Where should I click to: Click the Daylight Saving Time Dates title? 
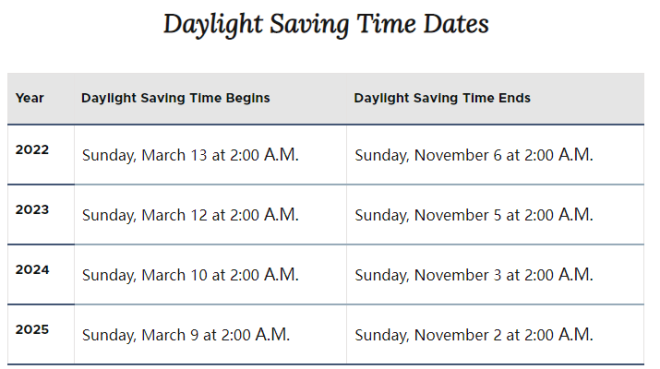pos(326,24)
